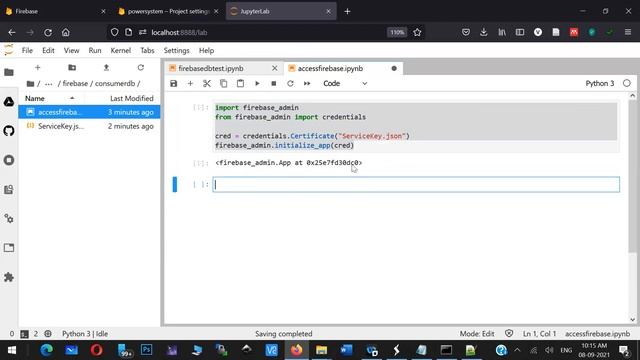
Task: Open the File menu
Action: click(x=27, y=51)
